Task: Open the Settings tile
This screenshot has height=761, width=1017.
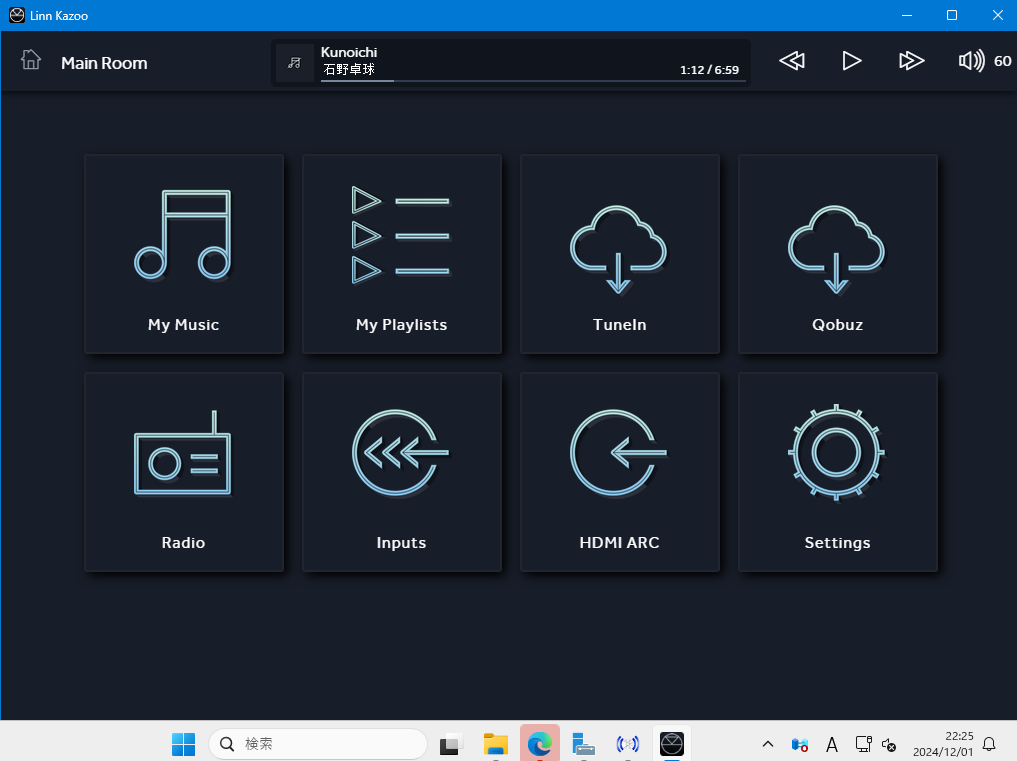Action: 838,472
